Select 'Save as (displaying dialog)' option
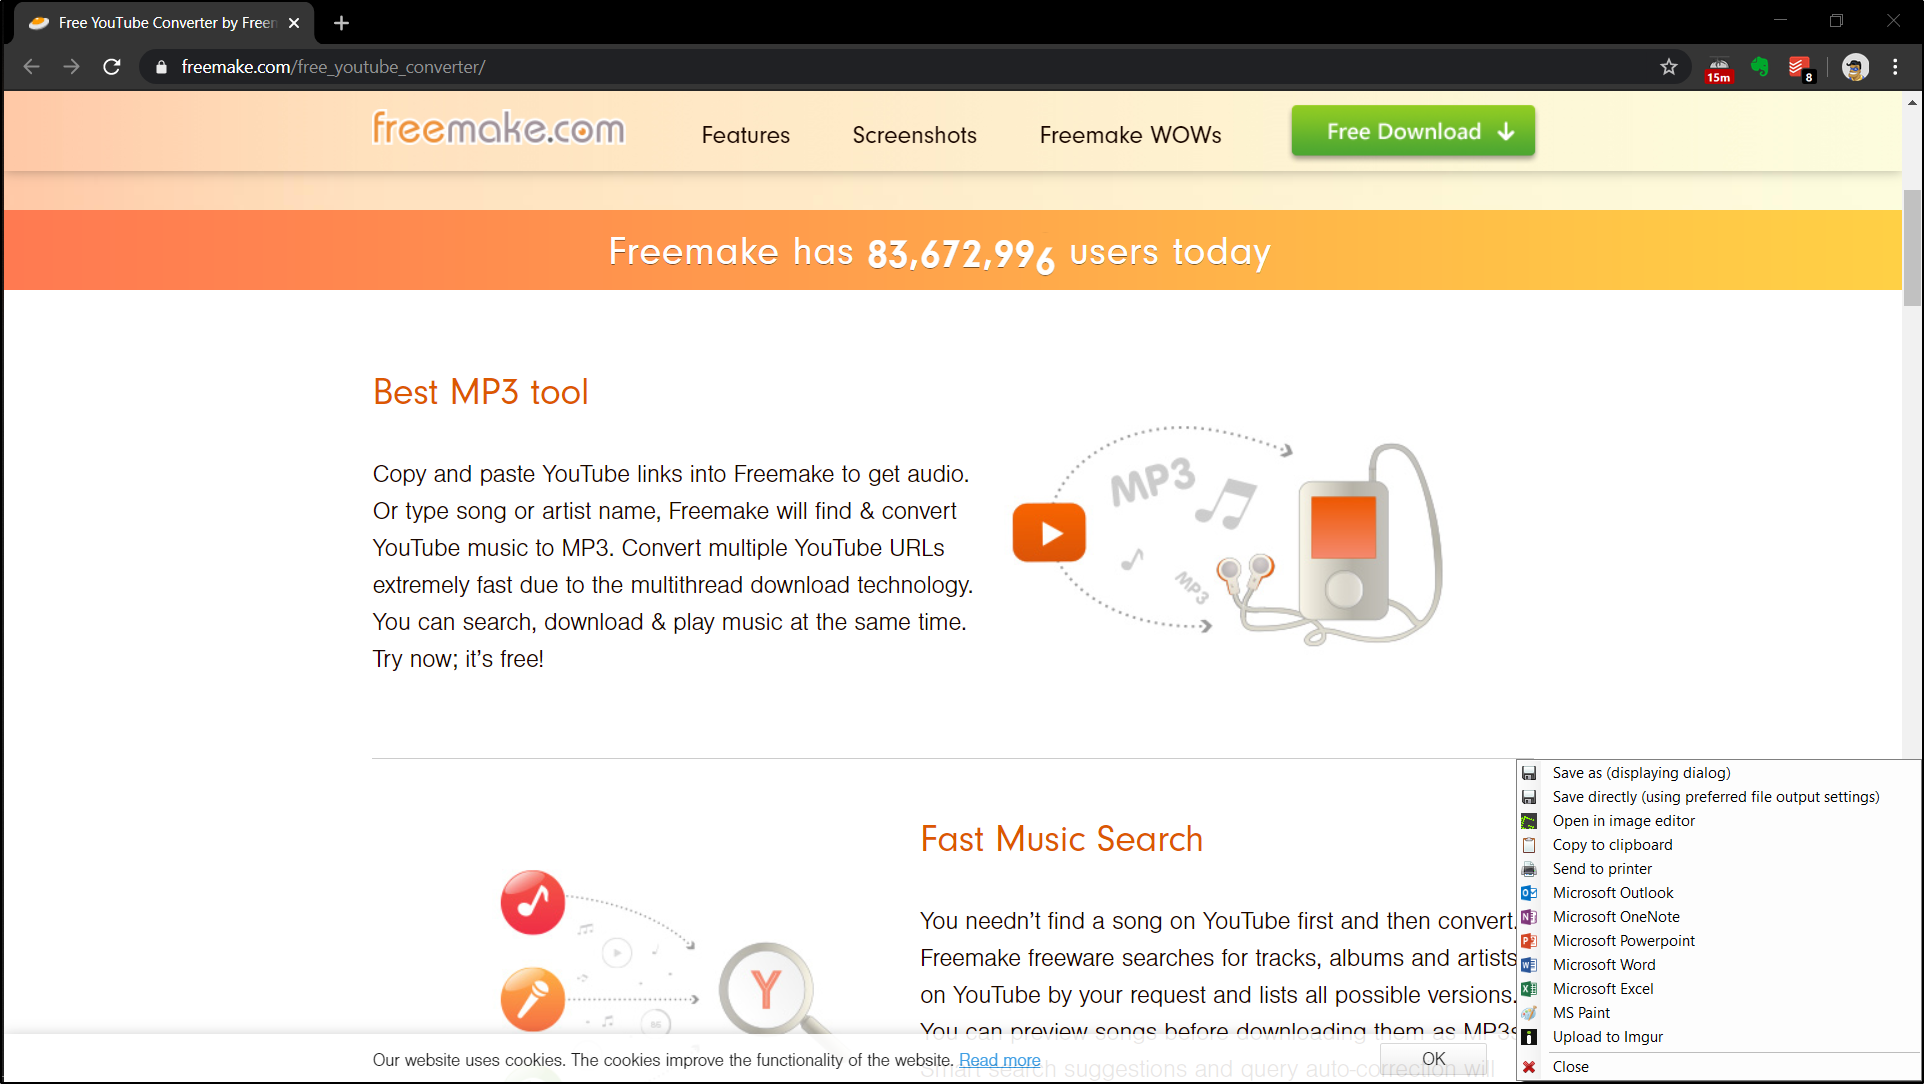Screen dimensions: 1924x1084 1641,772
